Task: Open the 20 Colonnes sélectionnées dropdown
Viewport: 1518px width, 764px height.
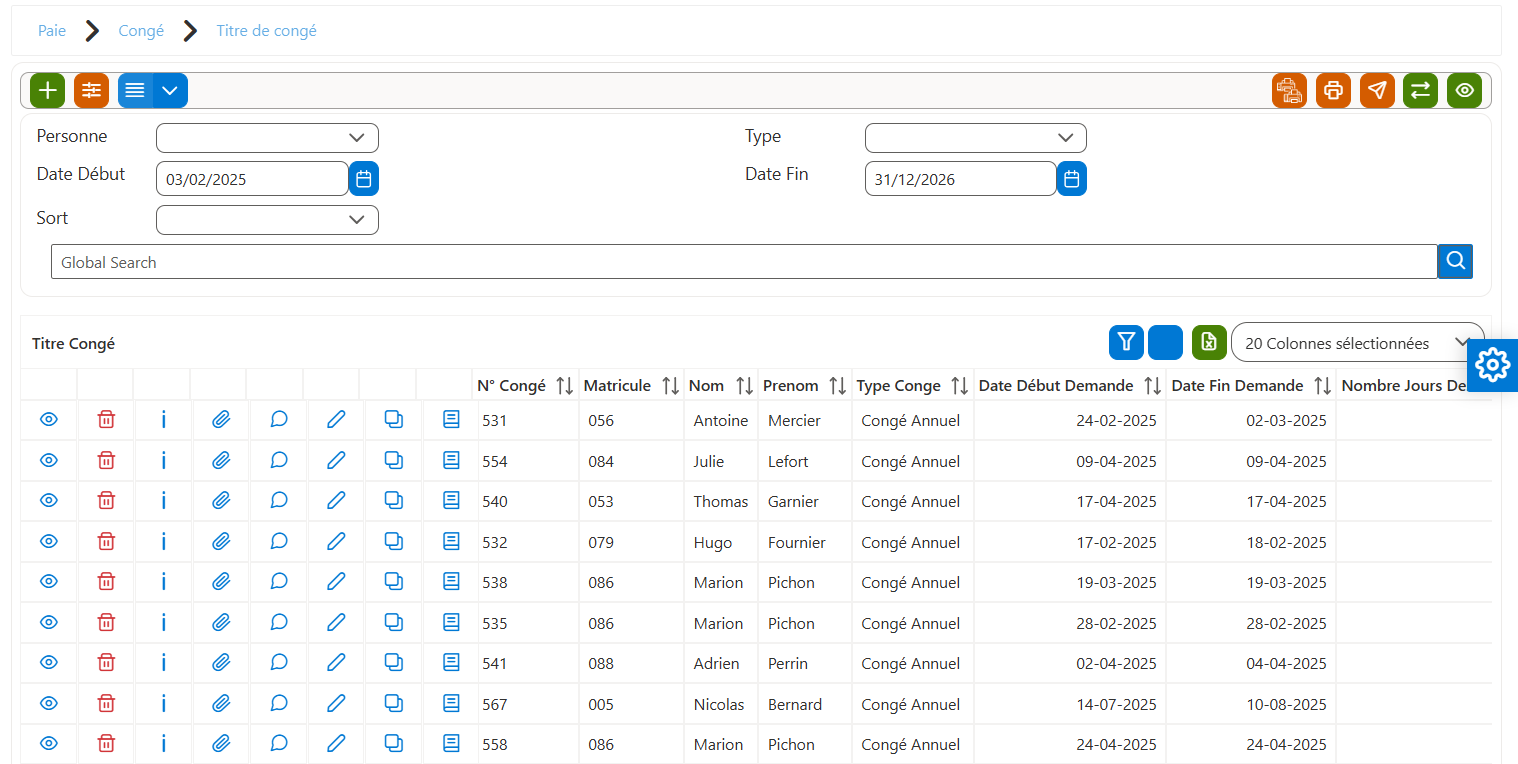Action: point(1357,343)
